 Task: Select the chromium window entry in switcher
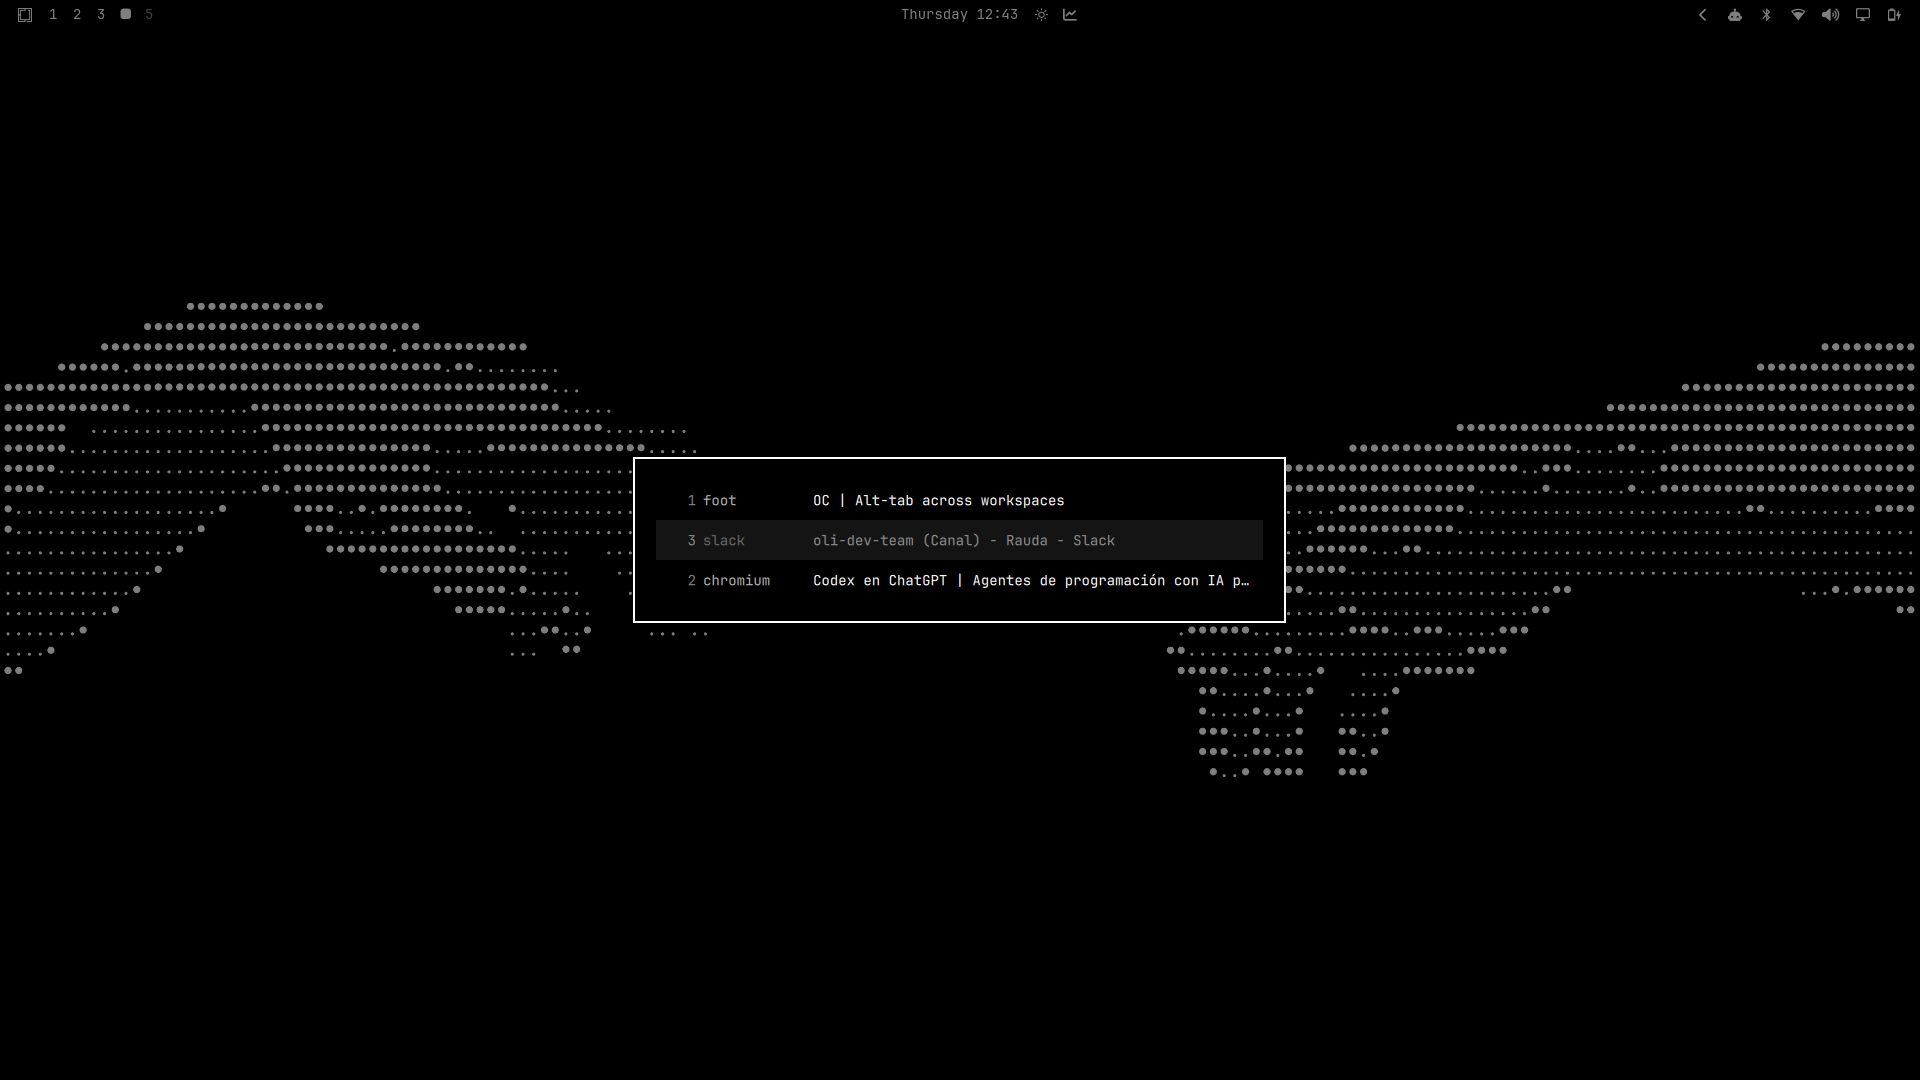(x=959, y=580)
